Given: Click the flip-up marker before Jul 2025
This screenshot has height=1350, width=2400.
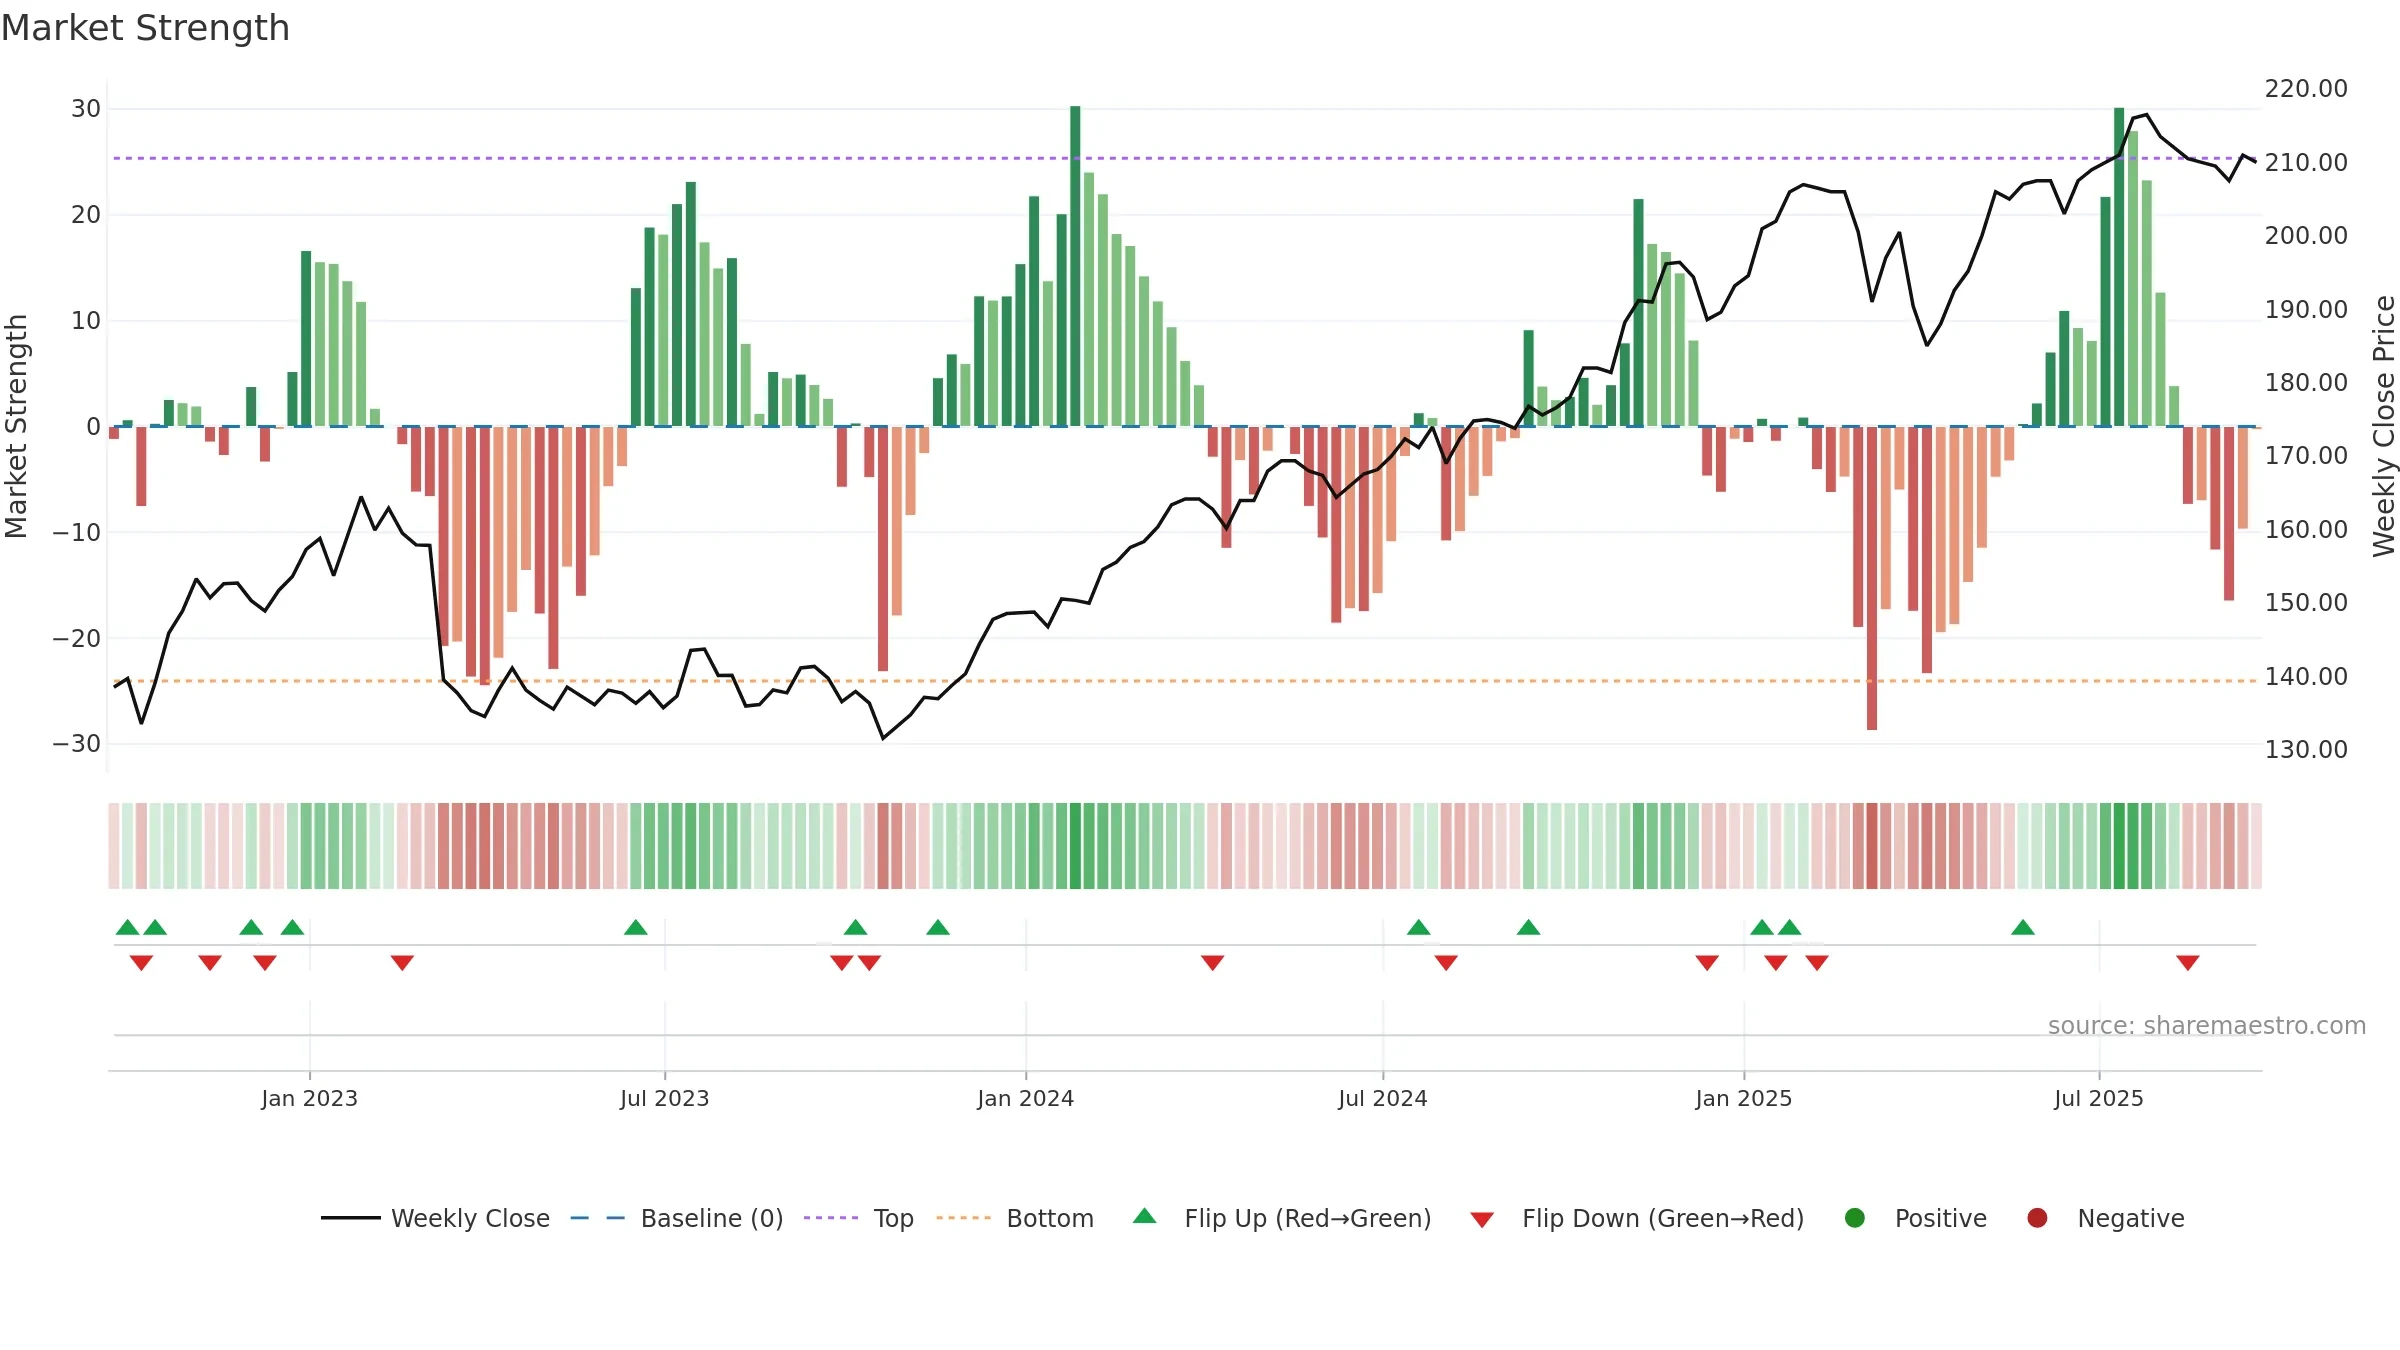Looking at the screenshot, I should click(2023, 927).
